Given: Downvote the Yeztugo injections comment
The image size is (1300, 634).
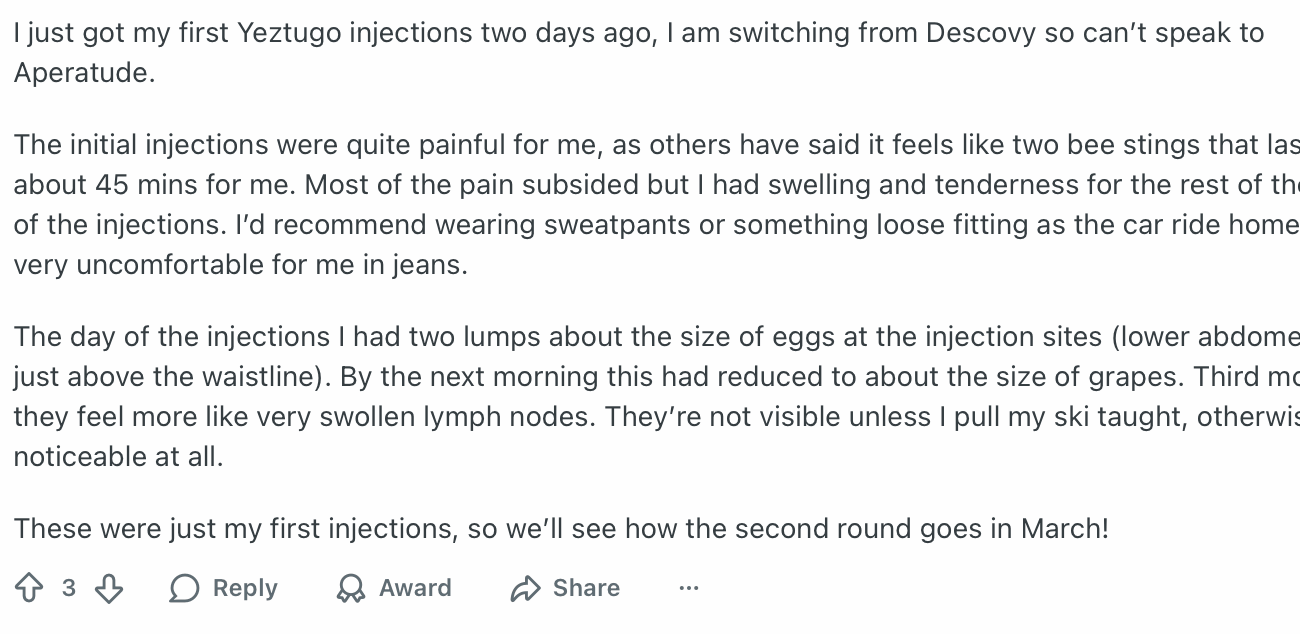Looking at the screenshot, I should (x=108, y=588).
